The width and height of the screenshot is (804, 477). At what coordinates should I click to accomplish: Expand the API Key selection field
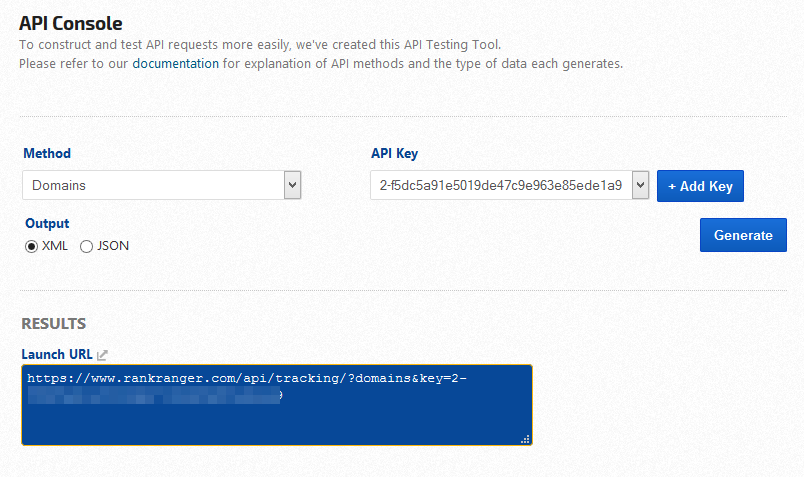[x=500, y=185]
